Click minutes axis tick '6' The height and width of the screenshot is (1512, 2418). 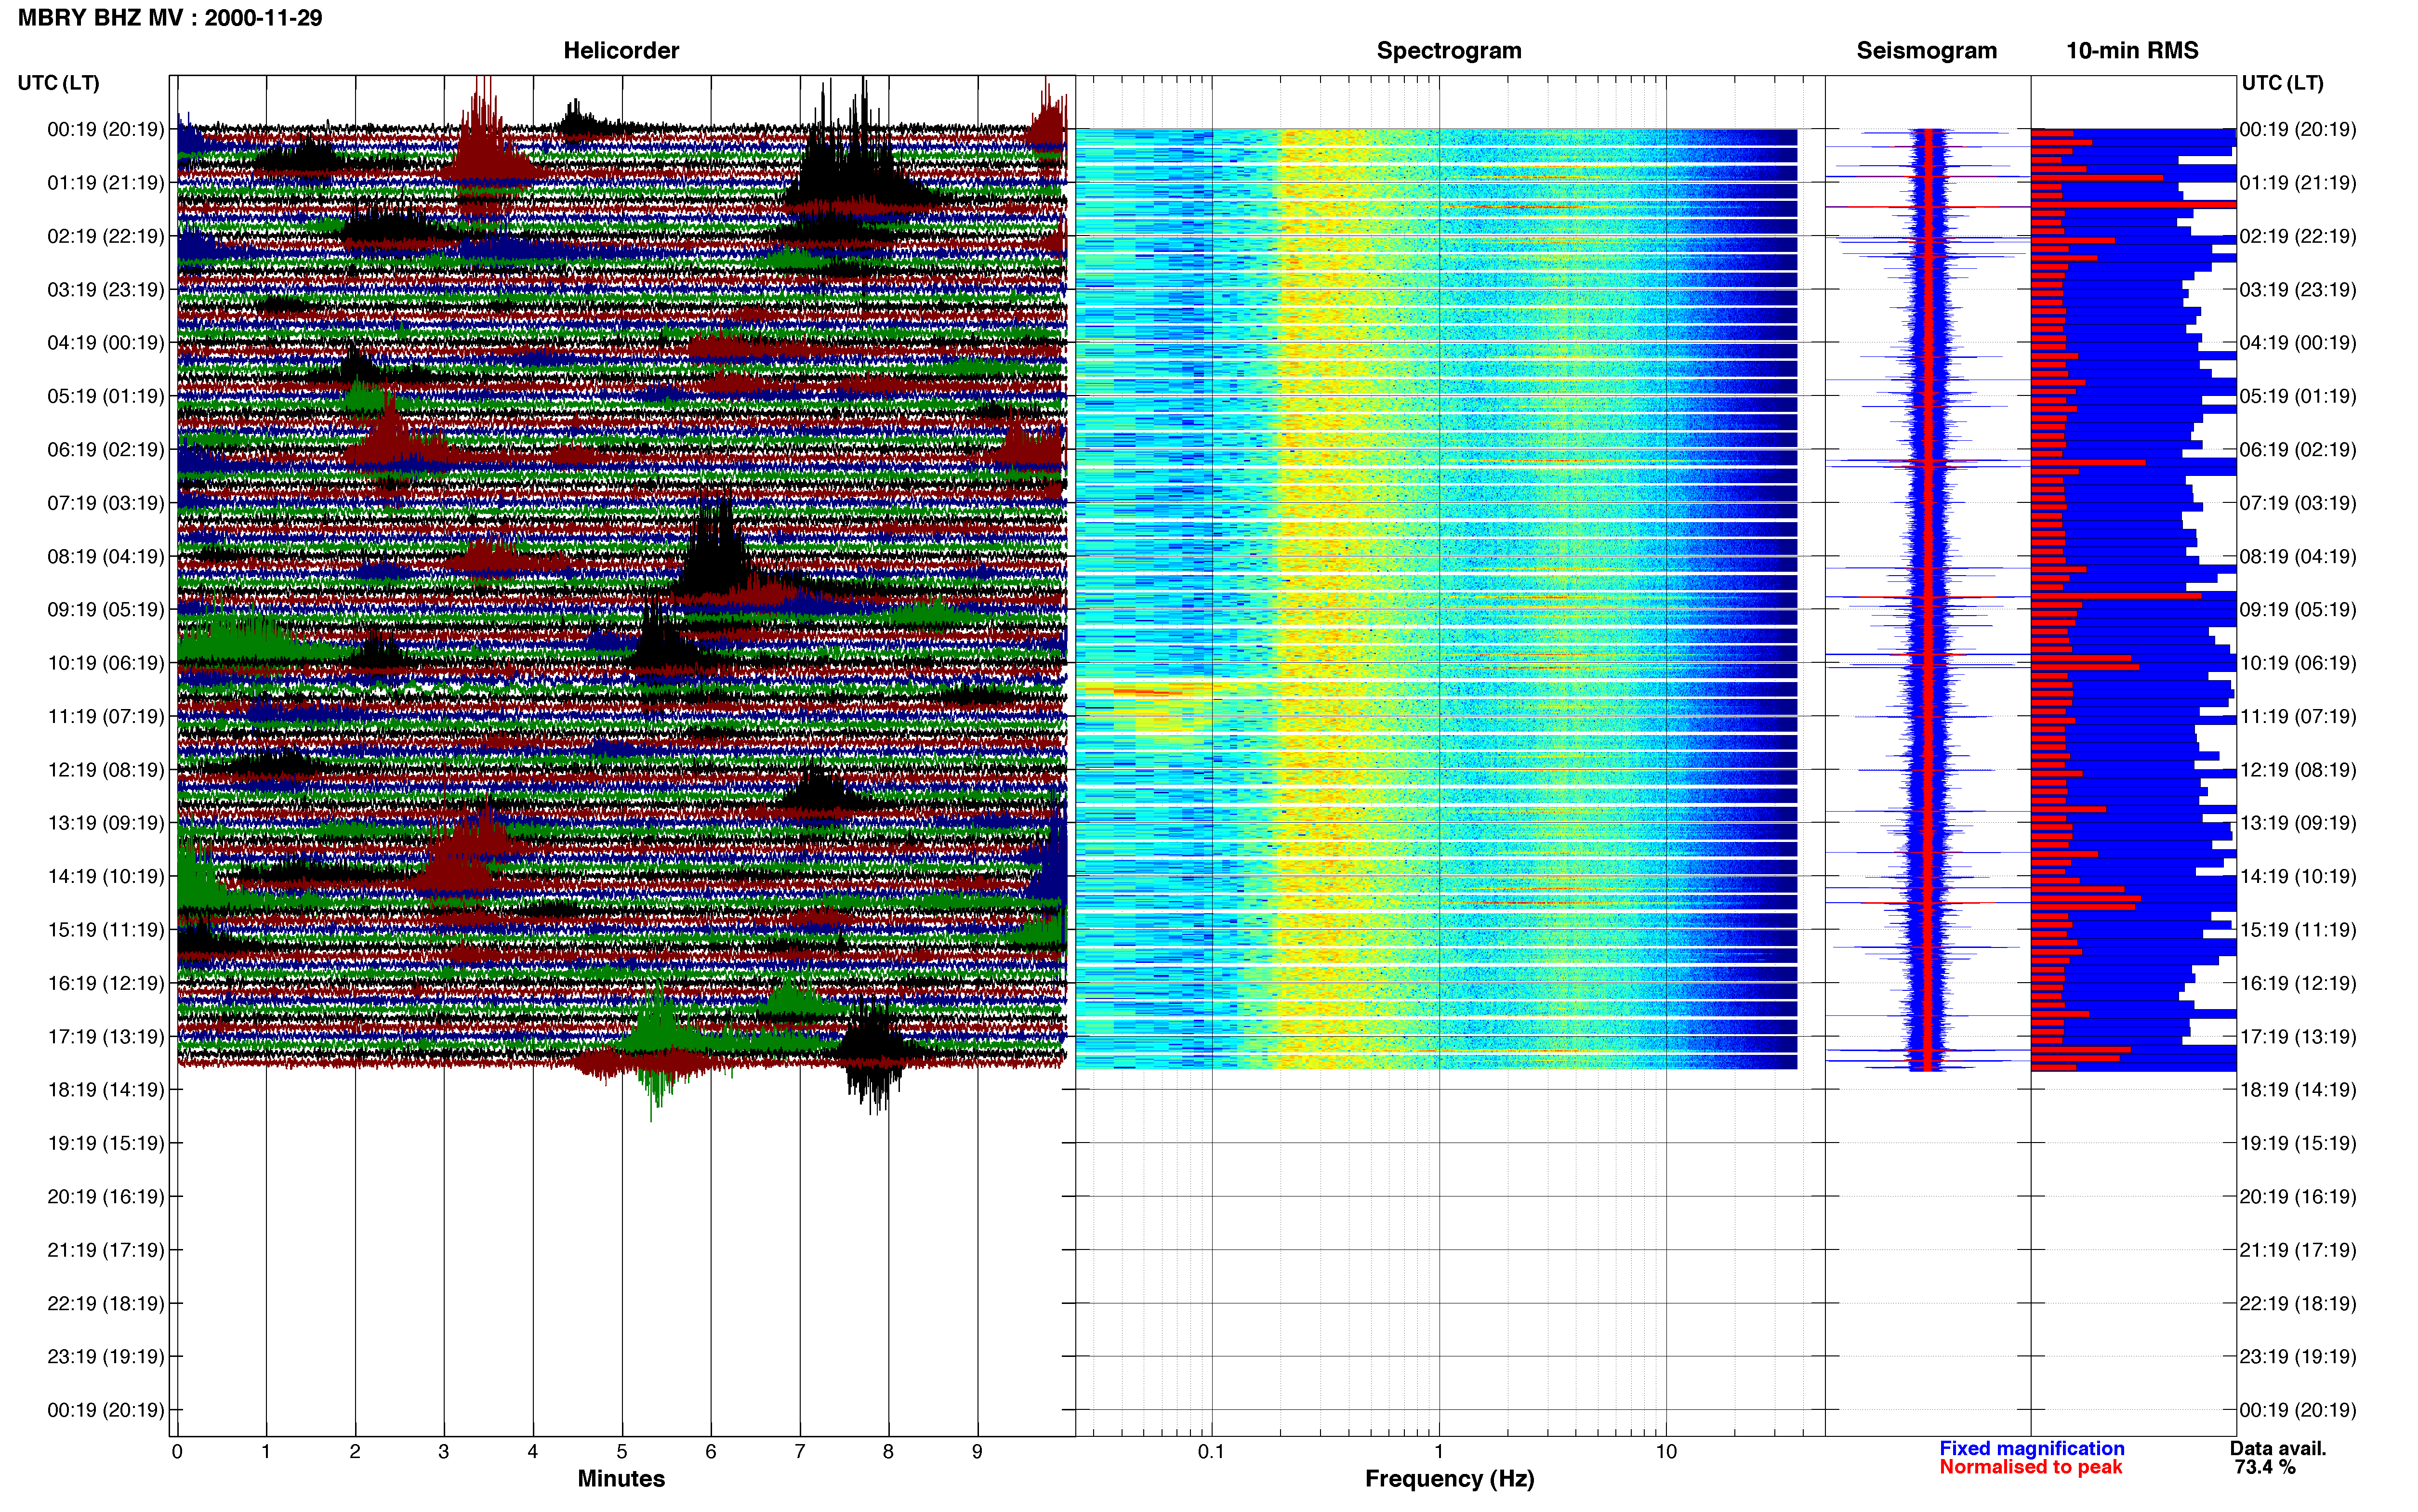pyautogui.click(x=711, y=1451)
